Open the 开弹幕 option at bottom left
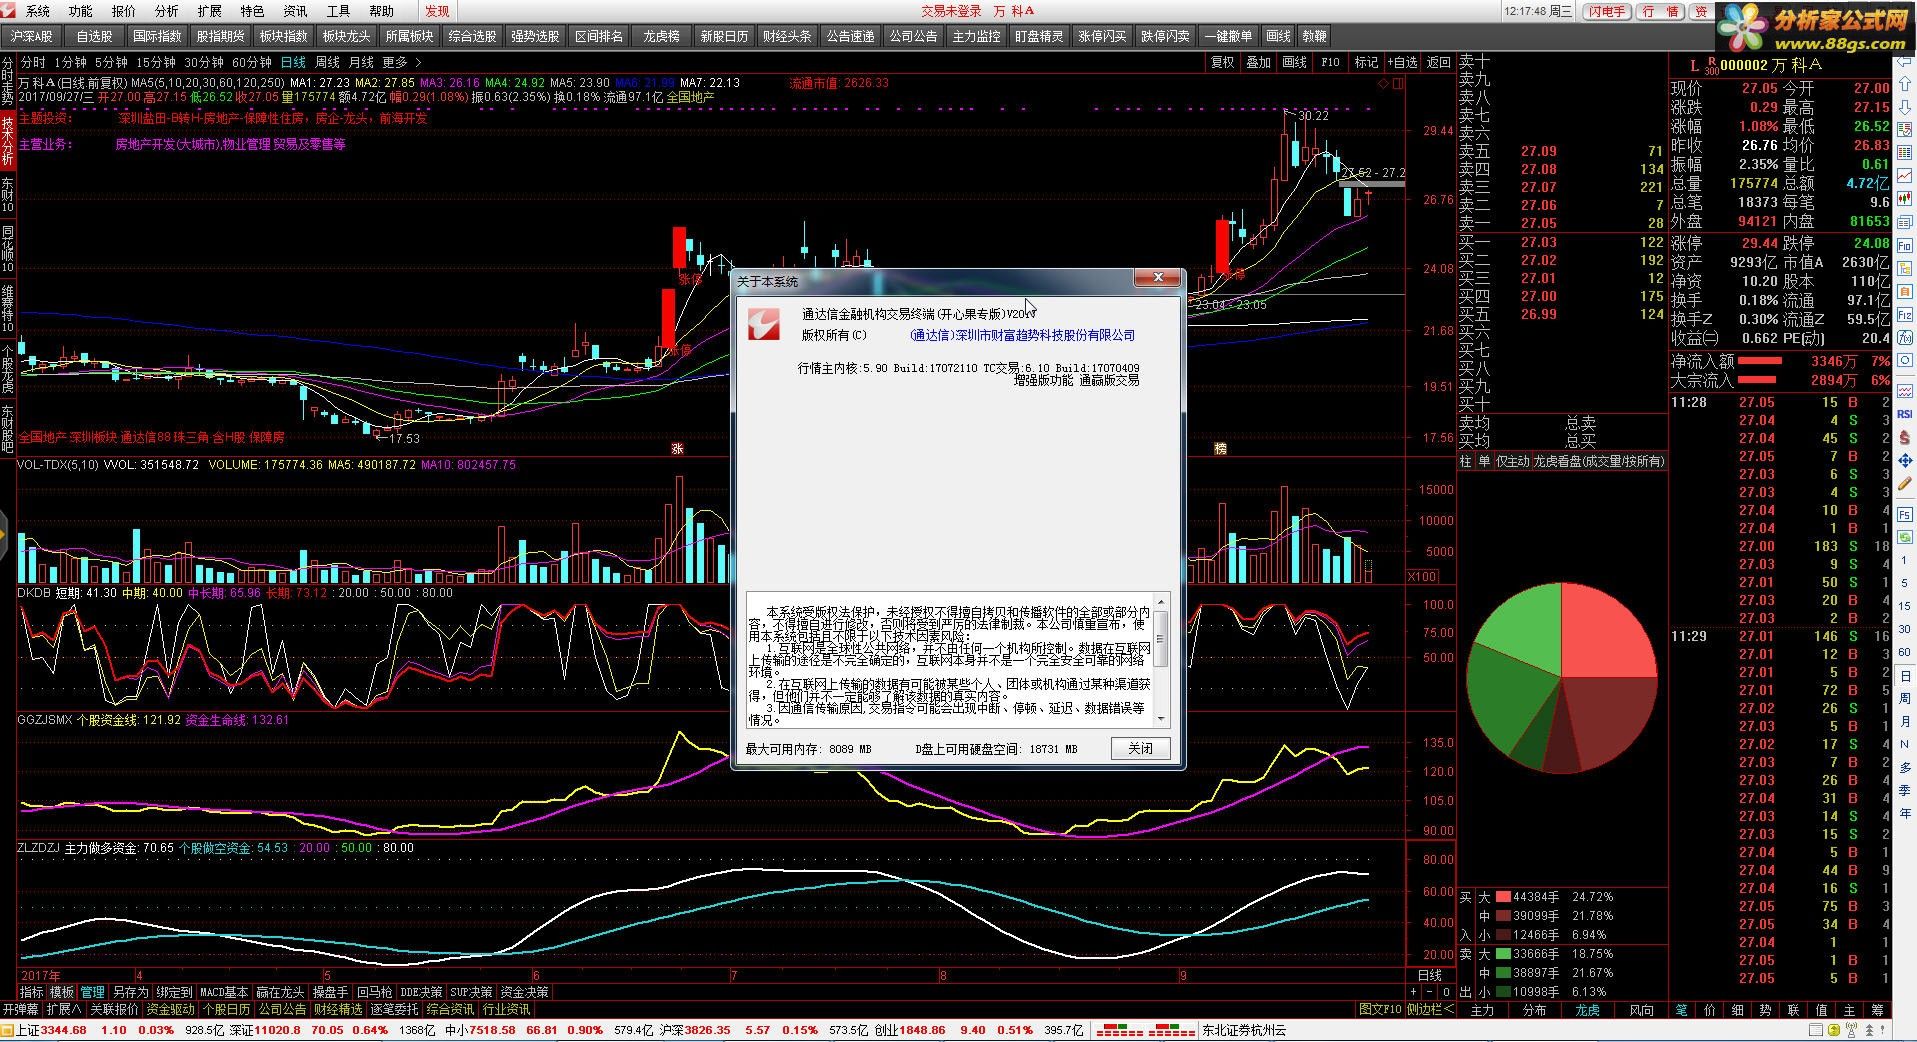The height and width of the screenshot is (1042, 1917). click(20, 1010)
